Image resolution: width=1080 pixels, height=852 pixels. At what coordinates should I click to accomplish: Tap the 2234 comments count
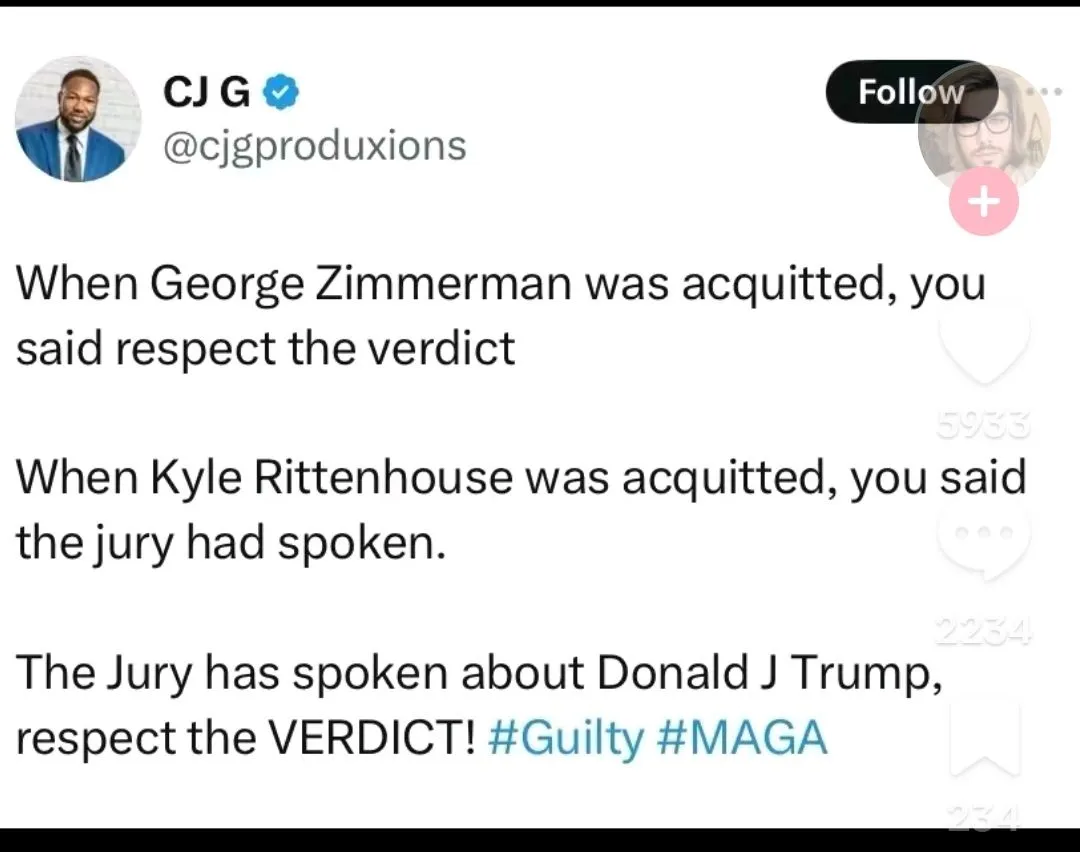(x=985, y=630)
